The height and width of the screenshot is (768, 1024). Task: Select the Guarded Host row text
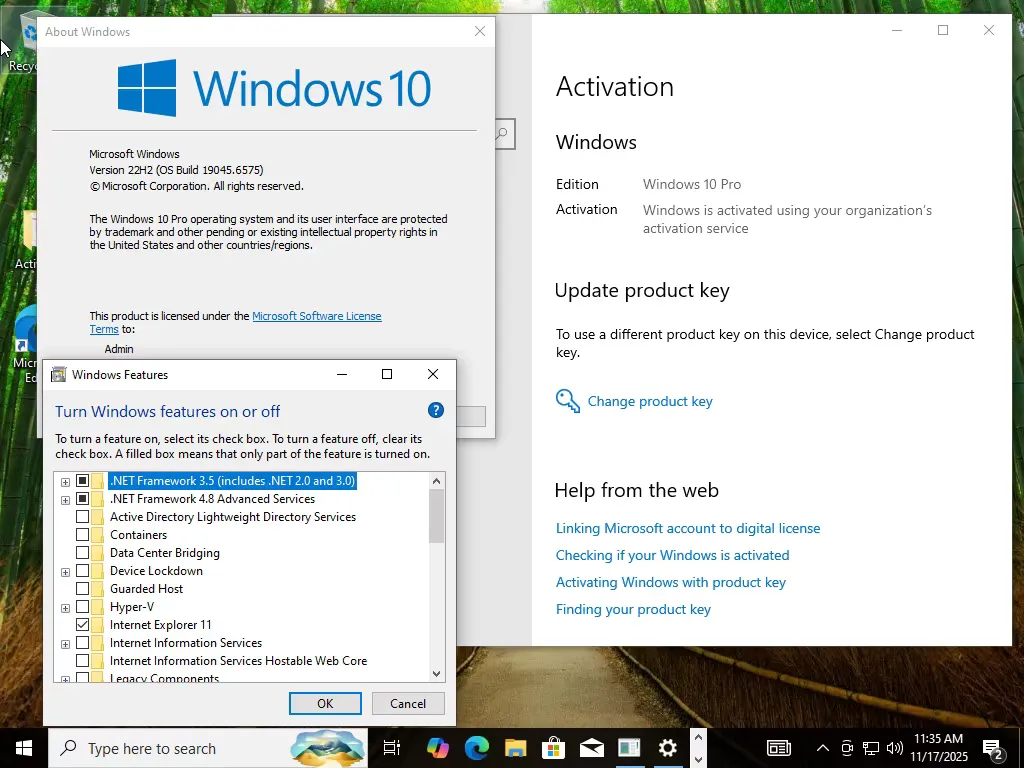[146, 589]
